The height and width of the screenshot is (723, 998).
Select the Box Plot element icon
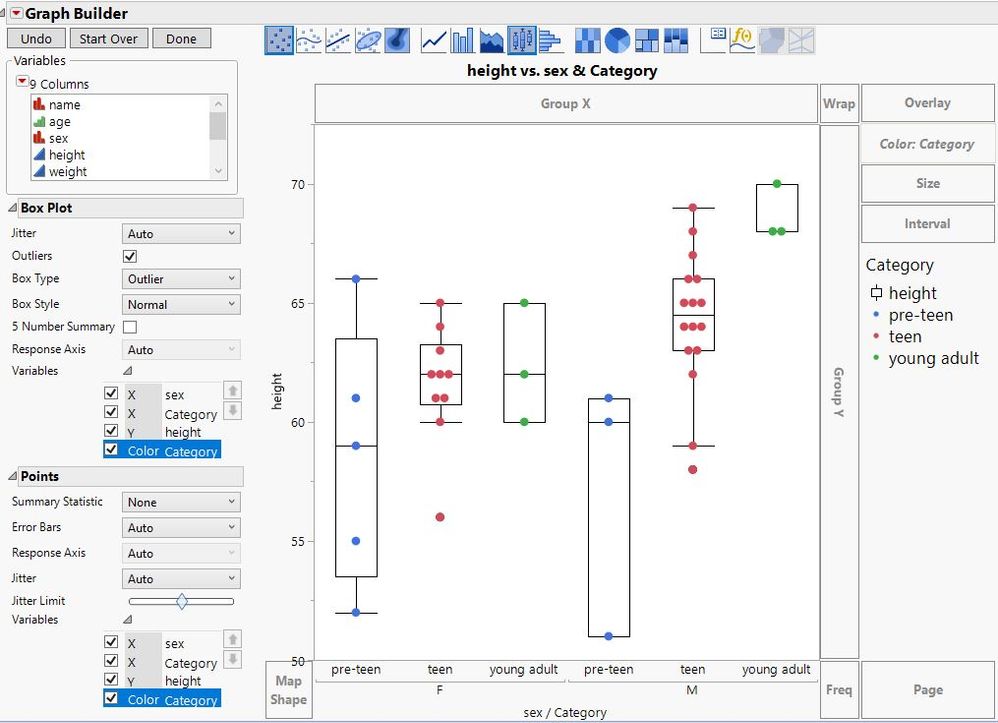[519, 40]
